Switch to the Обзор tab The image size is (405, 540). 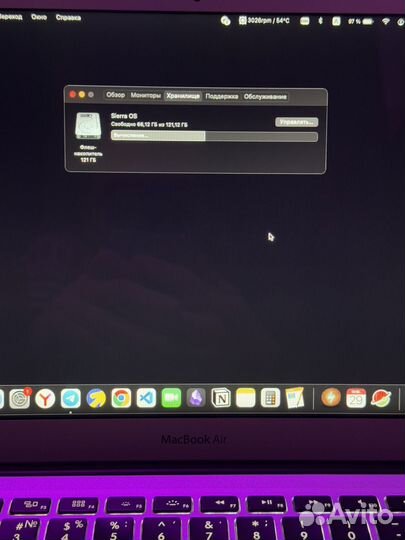click(x=115, y=95)
